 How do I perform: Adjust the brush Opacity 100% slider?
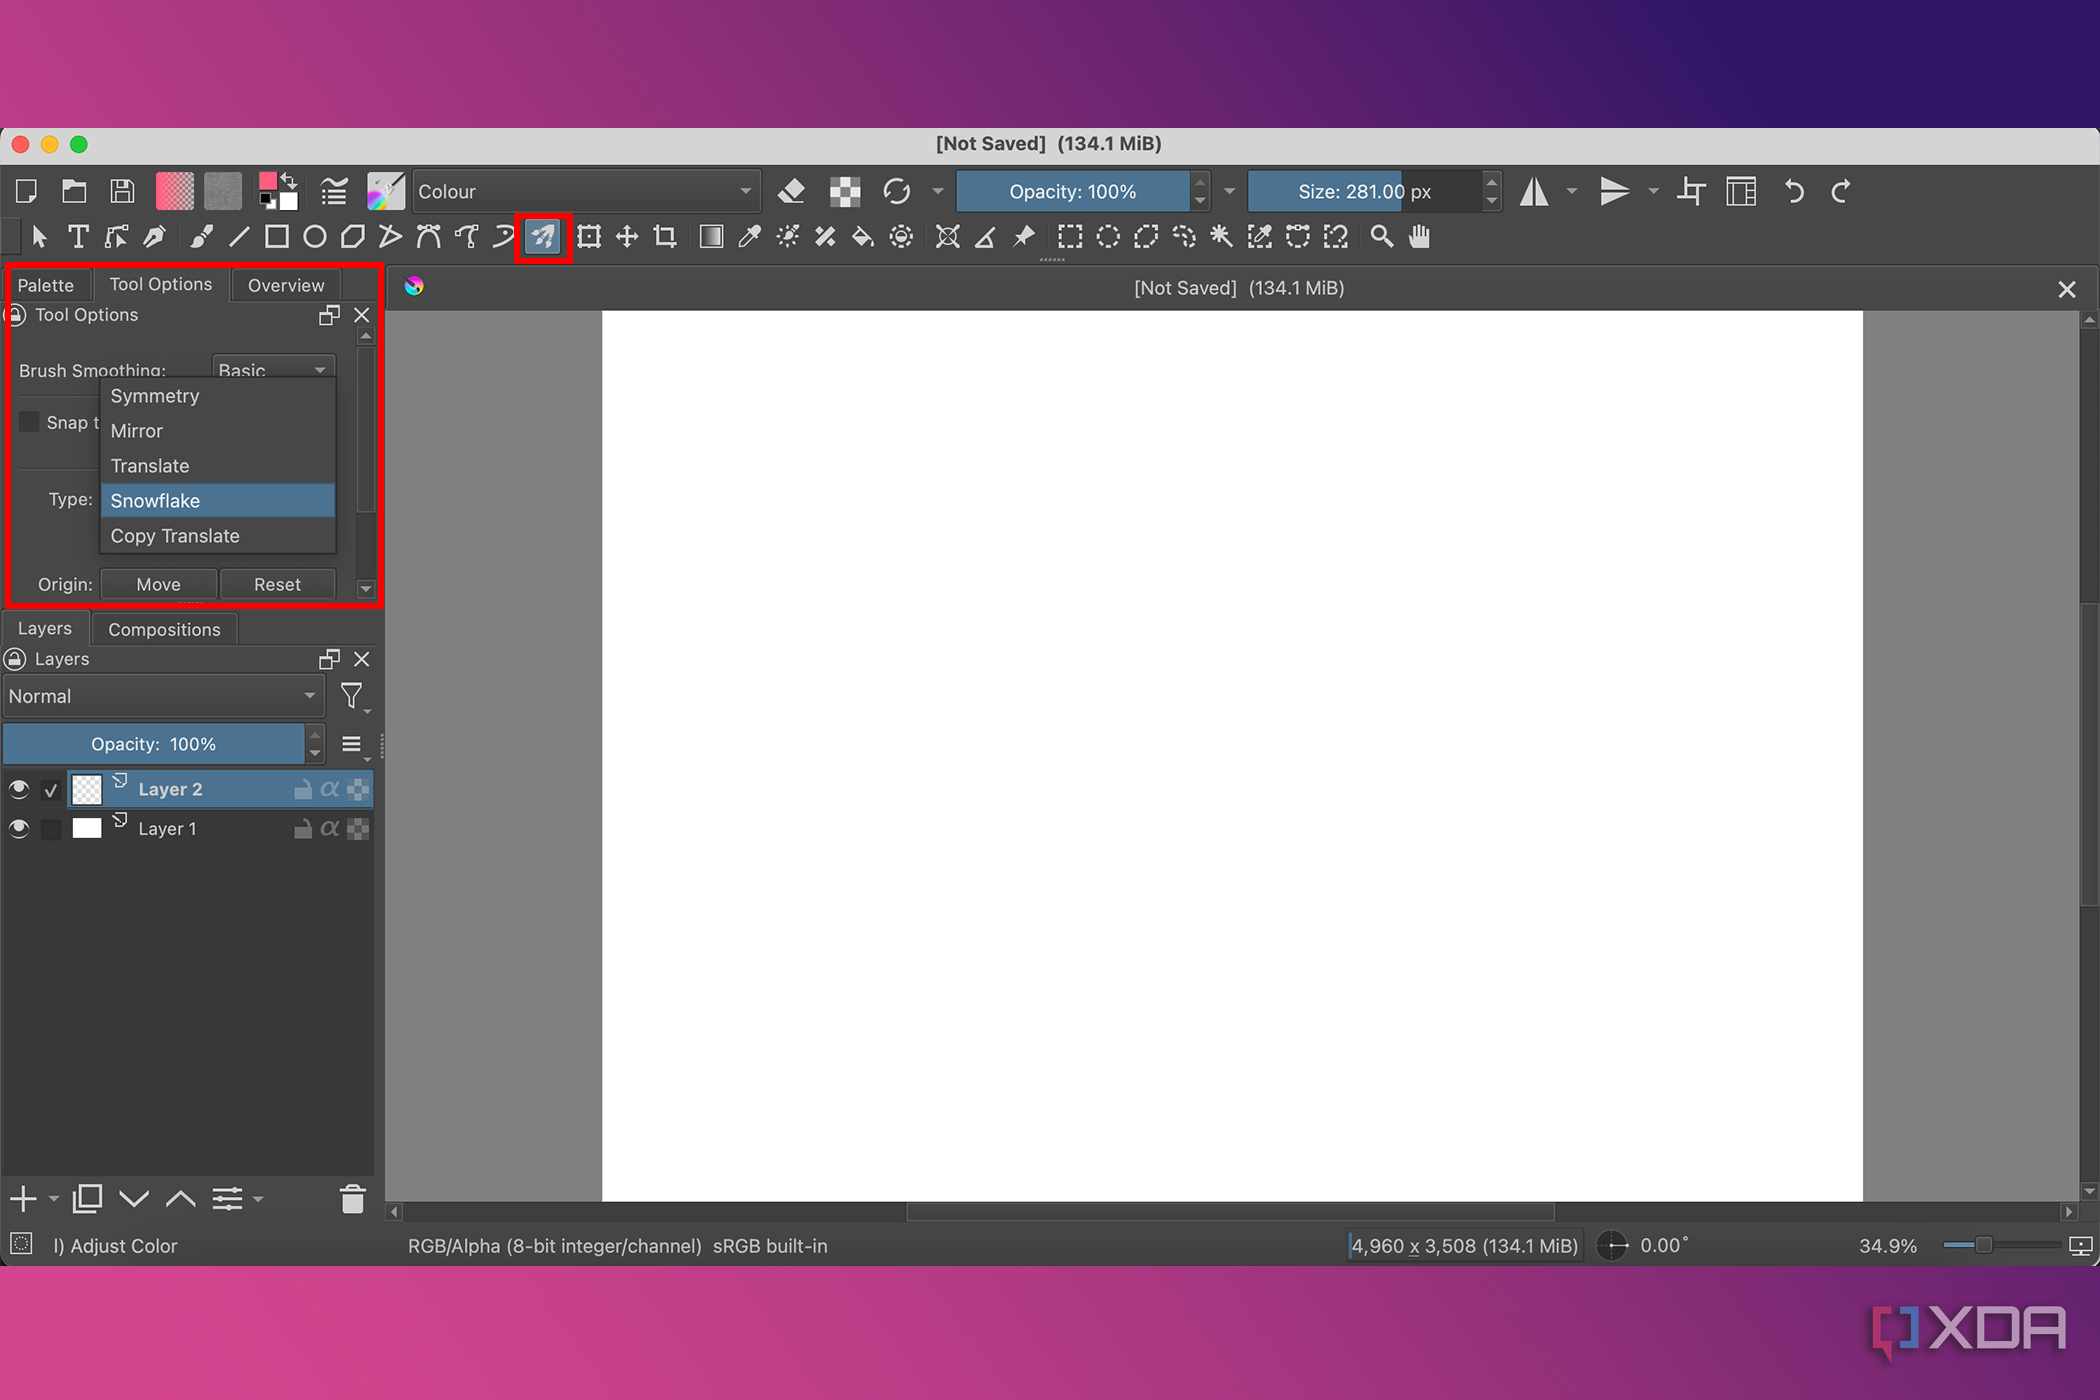pos(1073,191)
